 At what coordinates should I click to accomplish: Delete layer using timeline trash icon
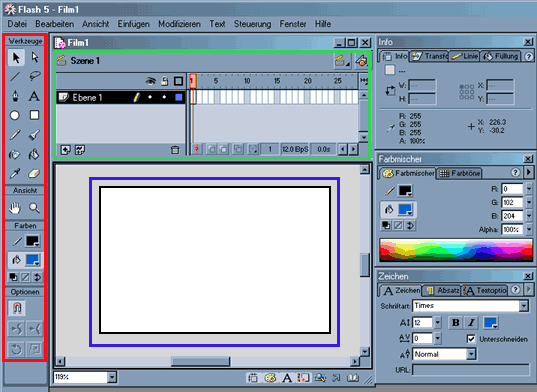pos(175,150)
